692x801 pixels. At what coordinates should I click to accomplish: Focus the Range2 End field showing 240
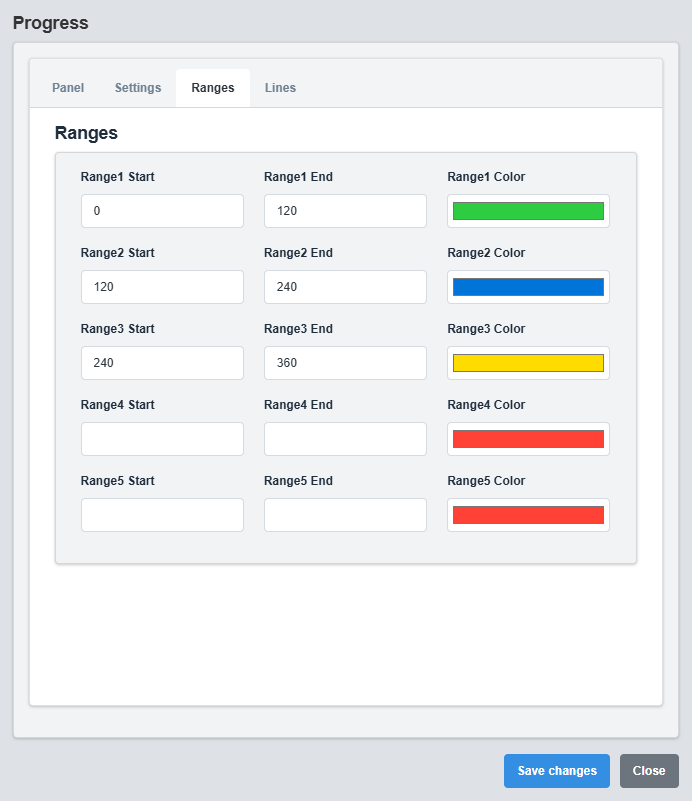(345, 287)
